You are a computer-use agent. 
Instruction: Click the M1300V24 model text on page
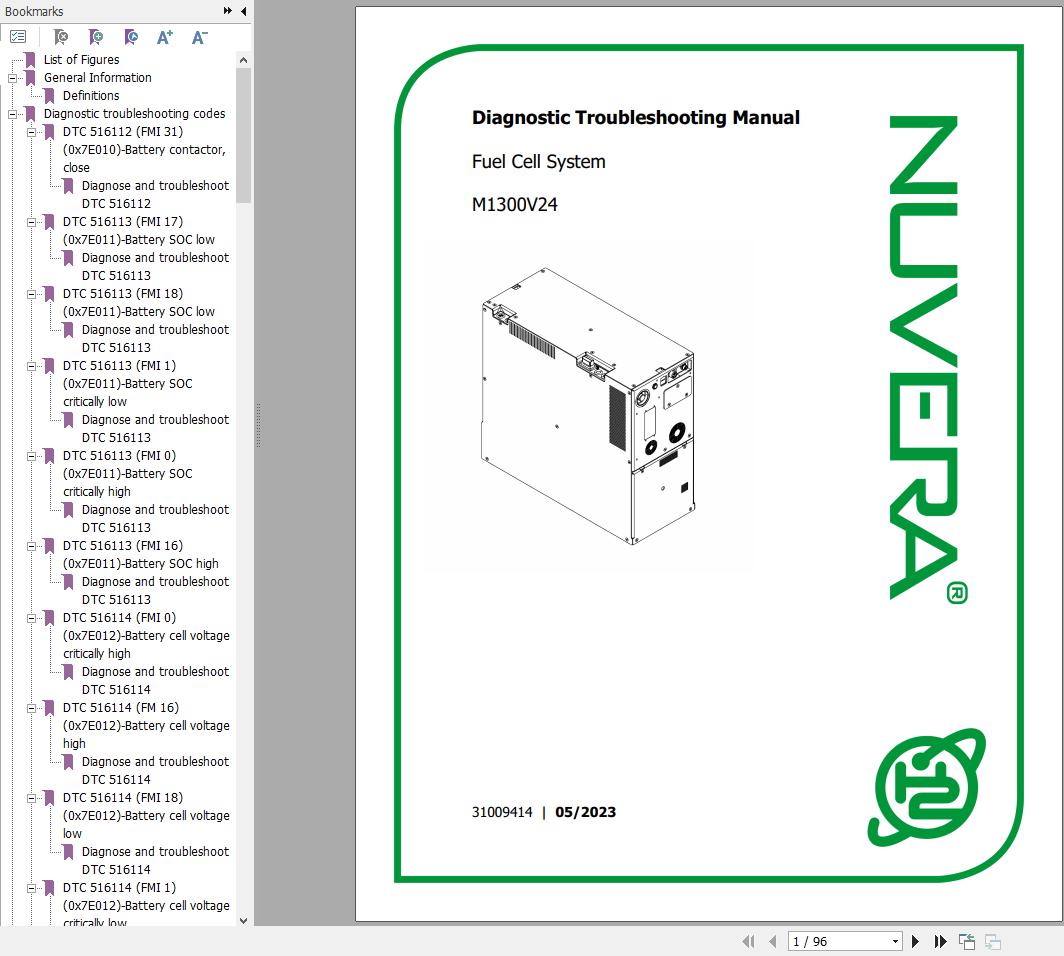pyautogui.click(x=514, y=204)
